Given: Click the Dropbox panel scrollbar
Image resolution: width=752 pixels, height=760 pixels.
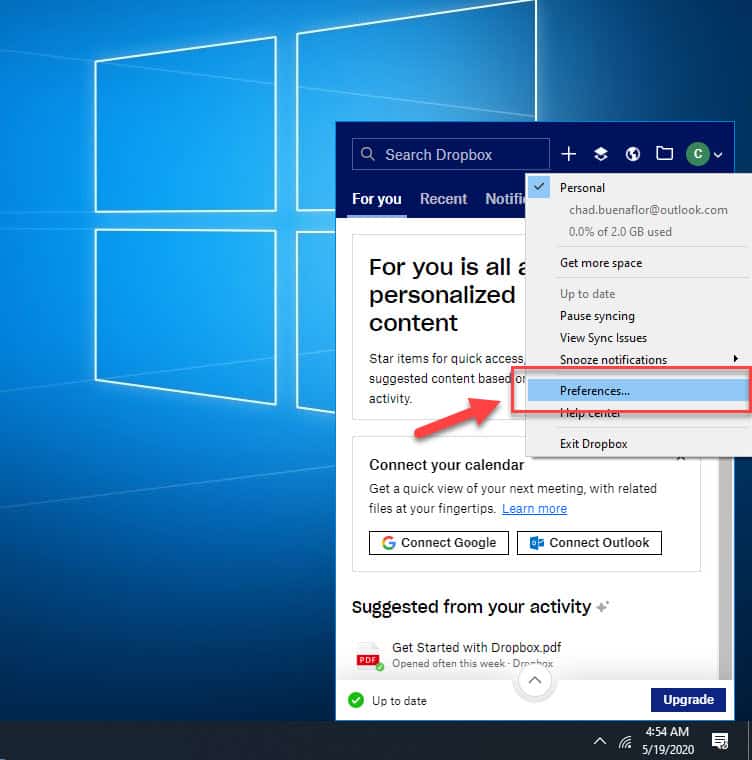Looking at the screenshot, I should point(725,567).
